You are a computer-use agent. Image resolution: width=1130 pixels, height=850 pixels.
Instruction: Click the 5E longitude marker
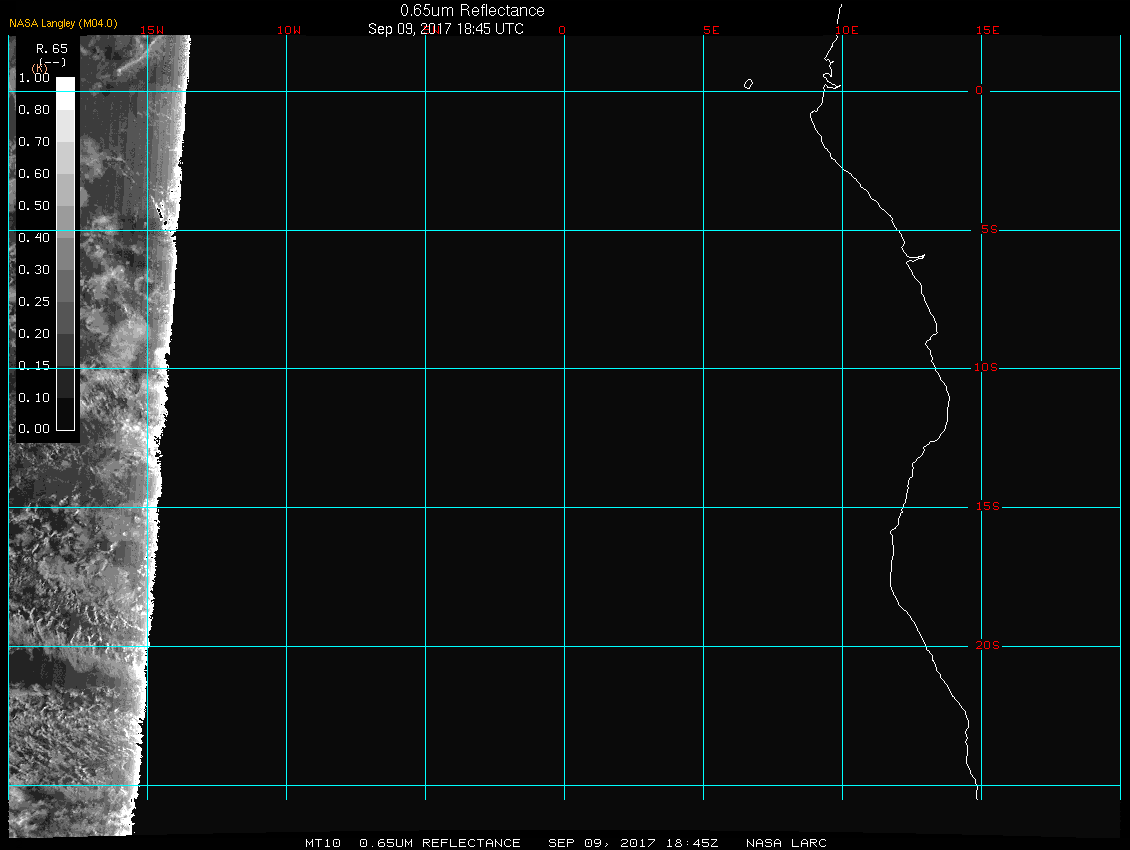[711, 30]
